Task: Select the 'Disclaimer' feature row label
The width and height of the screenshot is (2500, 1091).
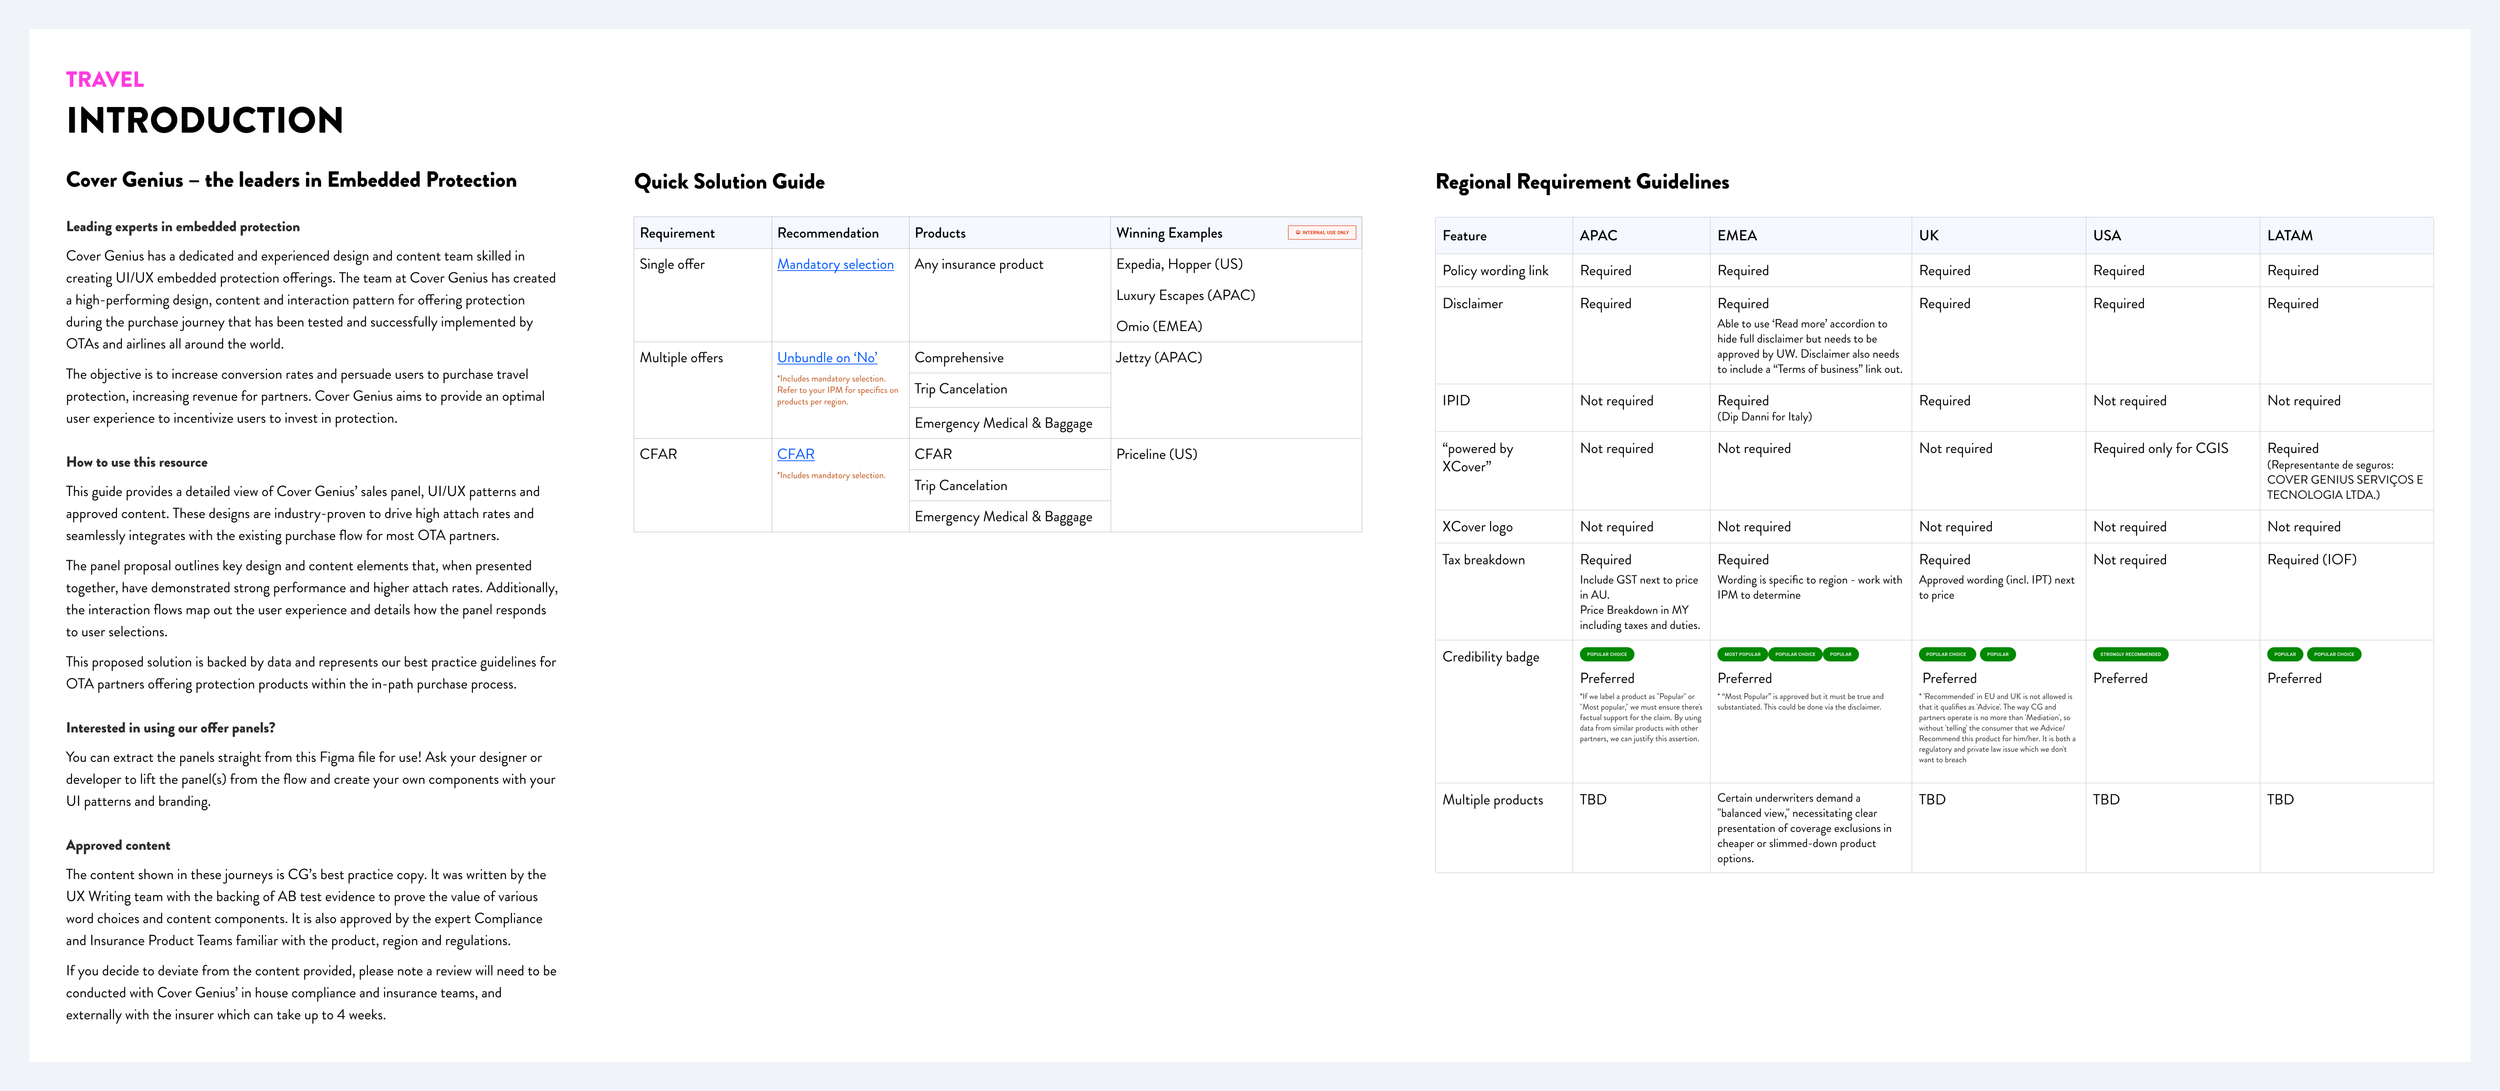Action: pos(1472,304)
